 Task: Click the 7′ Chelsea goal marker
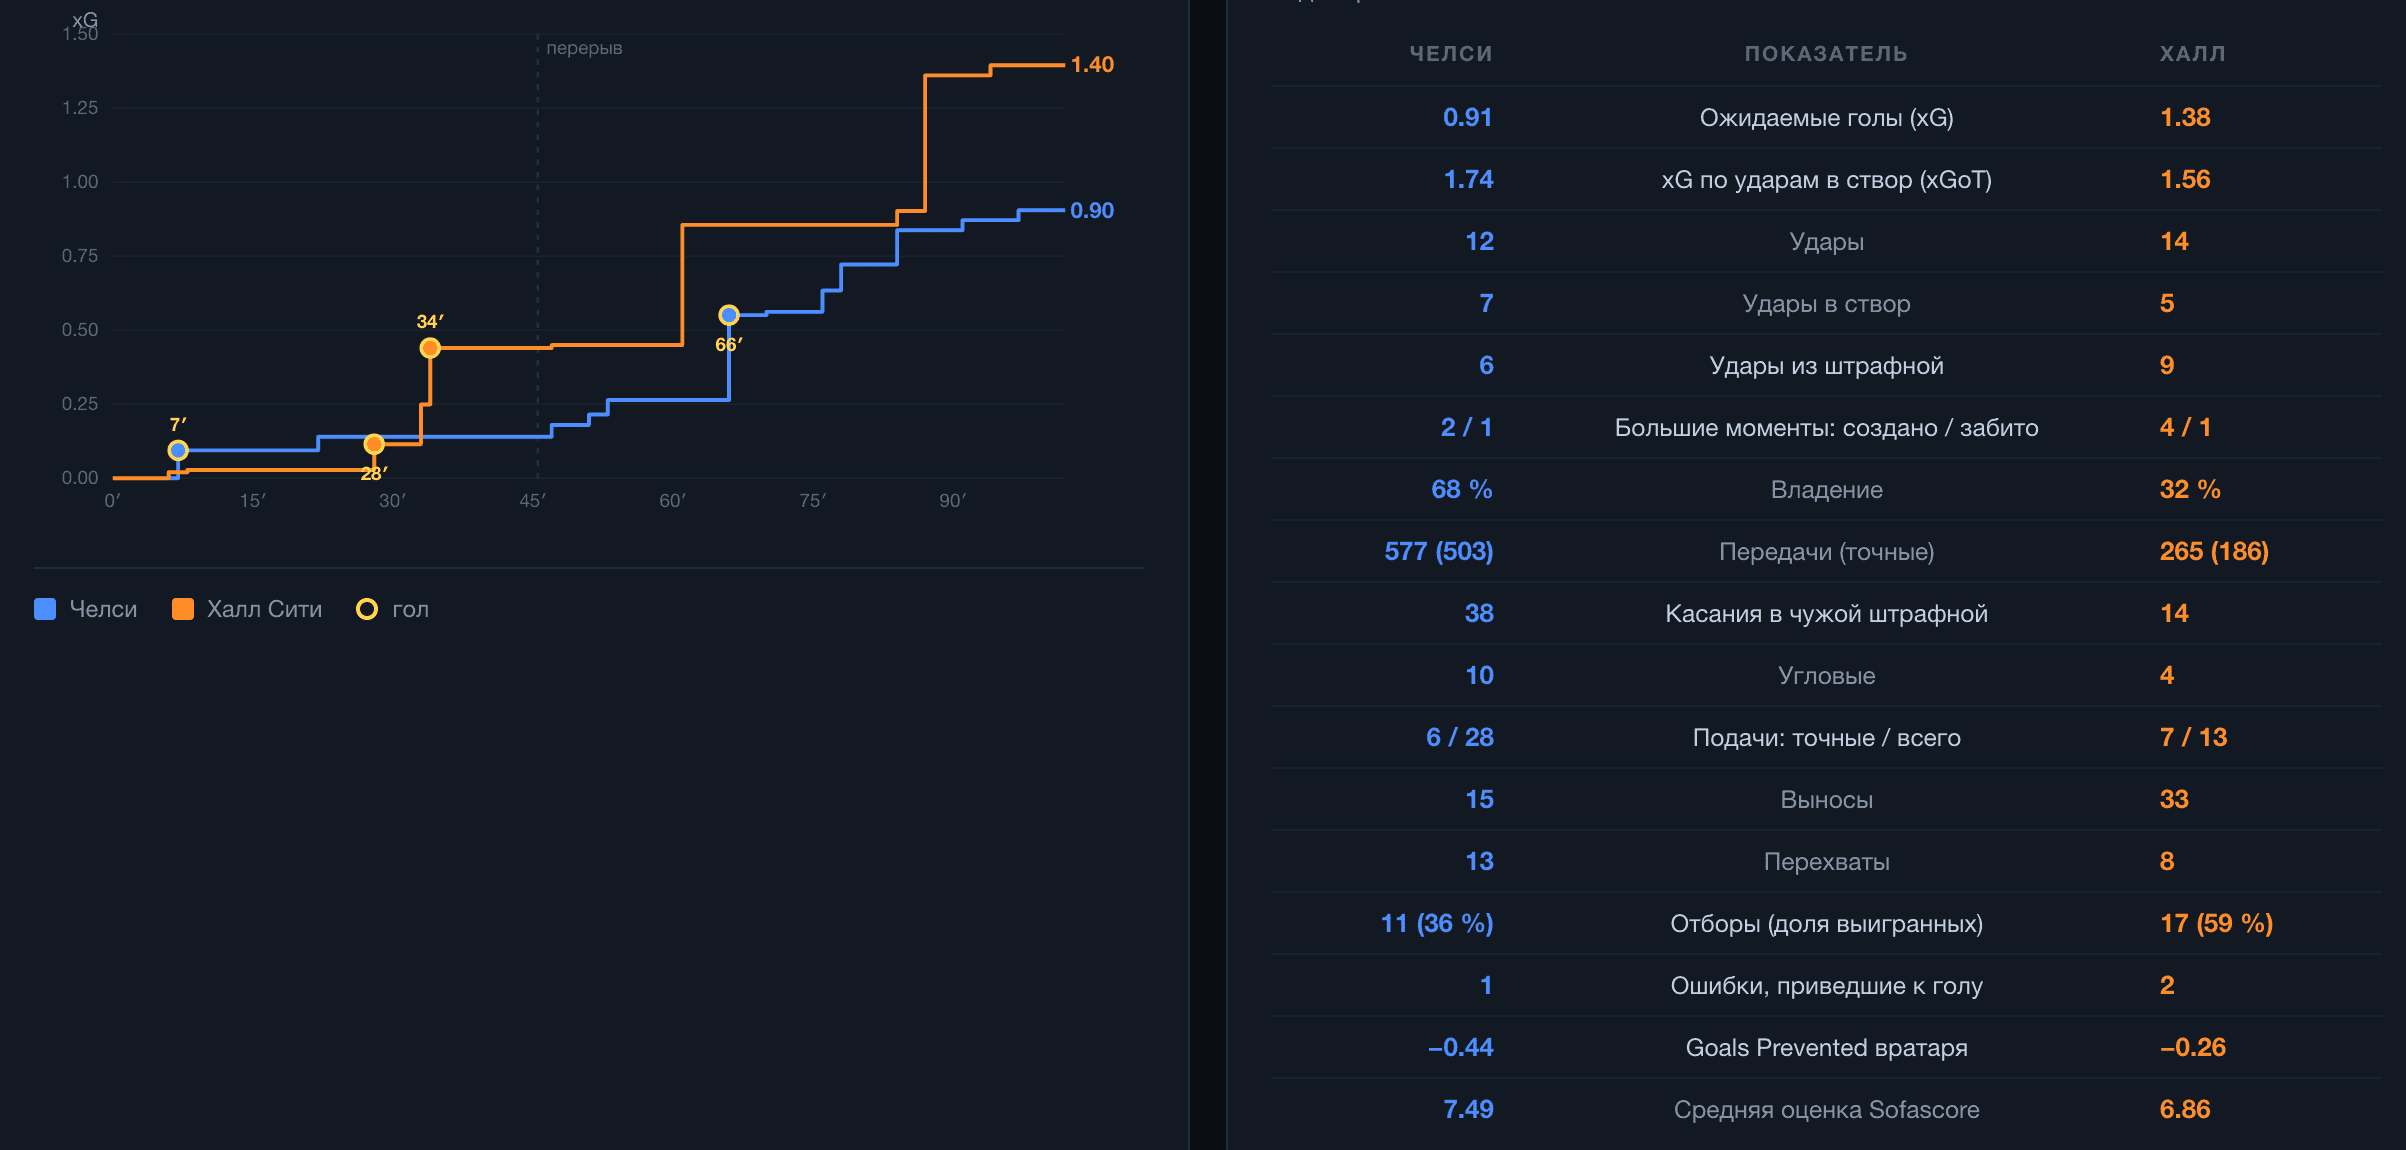[178, 450]
